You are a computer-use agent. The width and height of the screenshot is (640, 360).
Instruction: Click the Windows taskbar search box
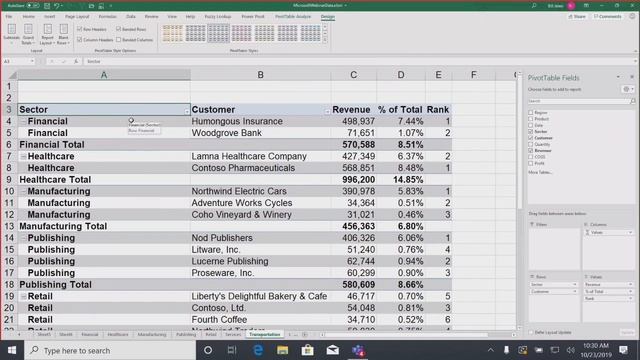110,350
